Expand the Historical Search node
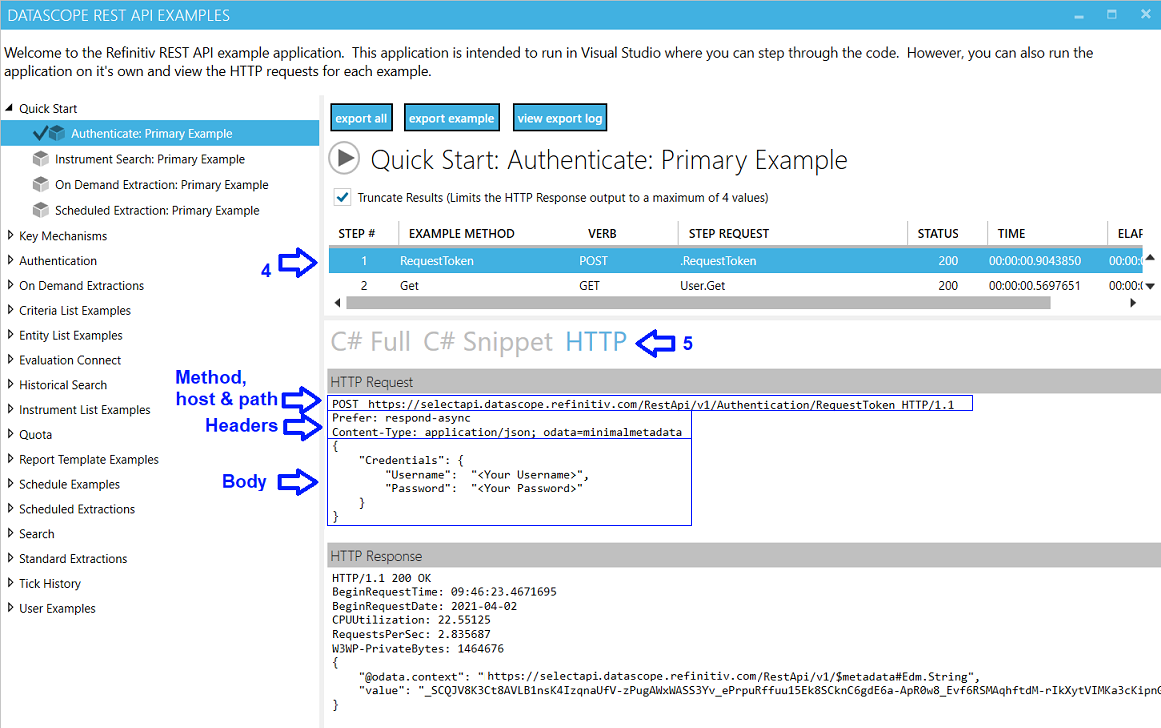 click(x=10, y=384)
